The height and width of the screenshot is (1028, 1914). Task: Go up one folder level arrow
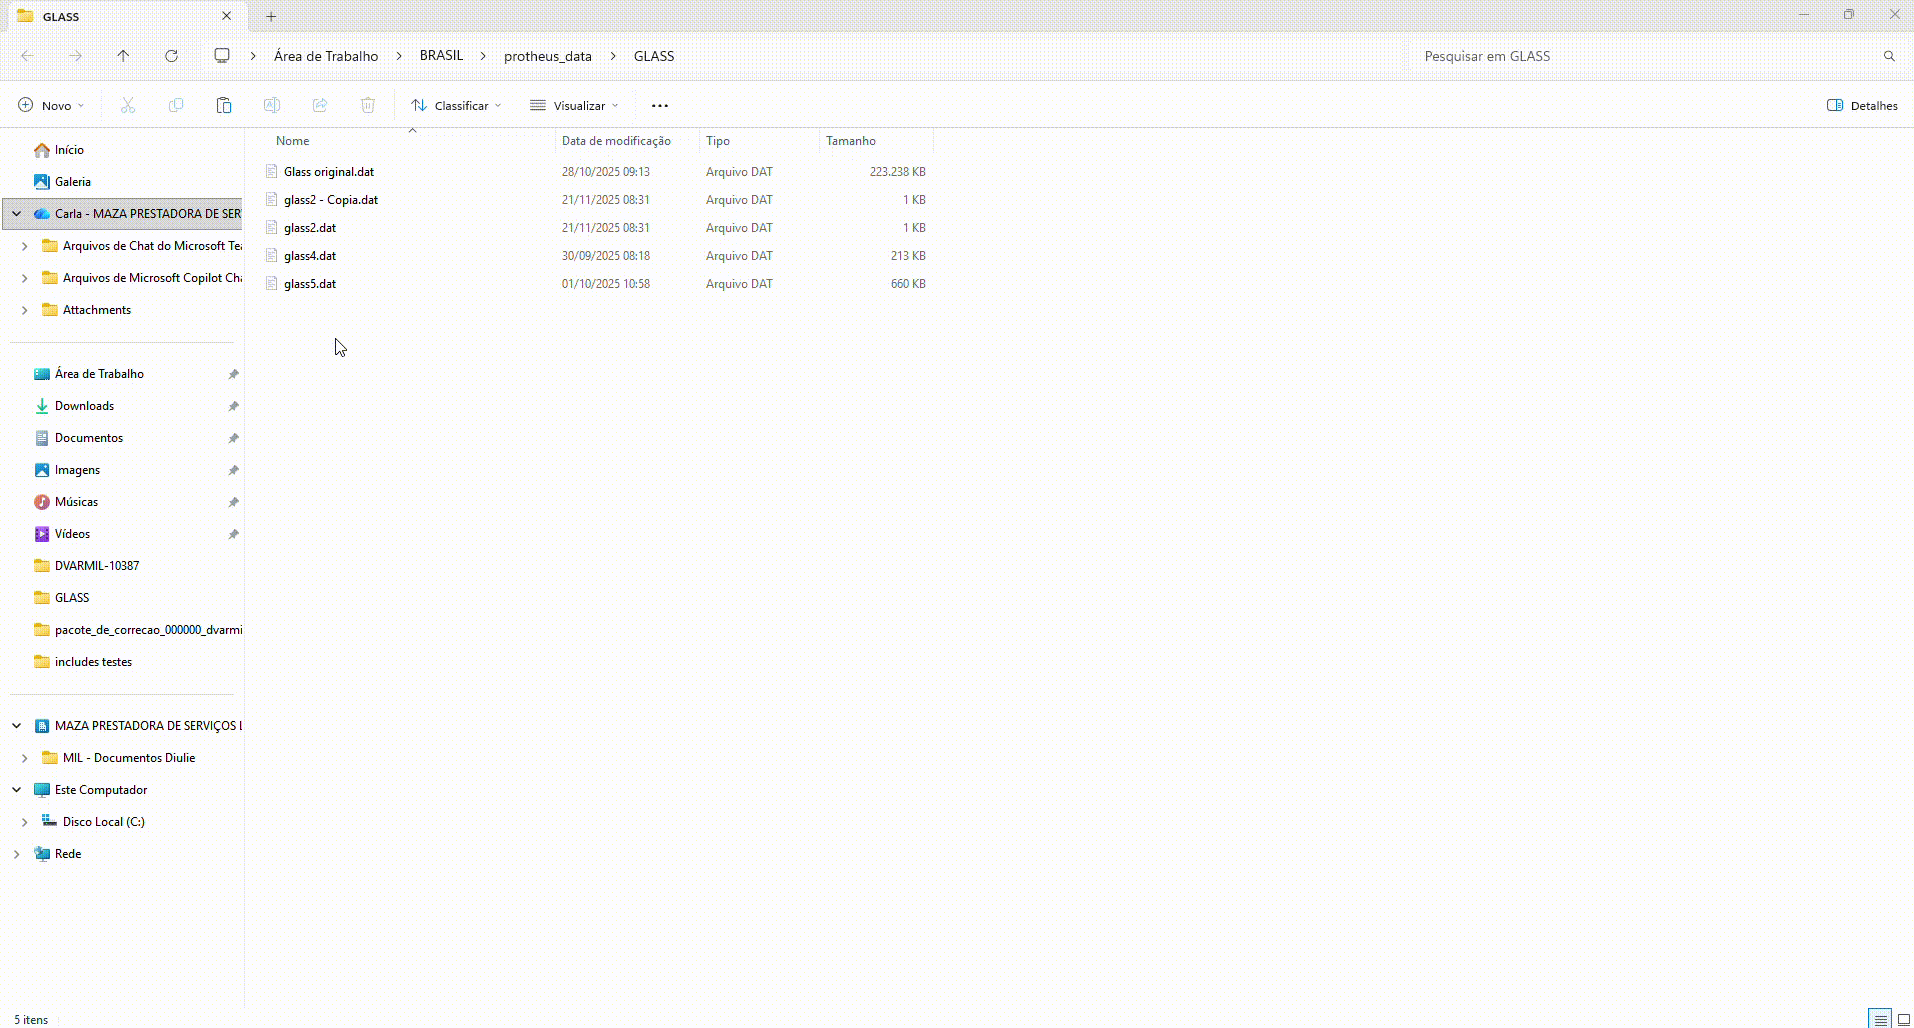click(x=123, y=56)
